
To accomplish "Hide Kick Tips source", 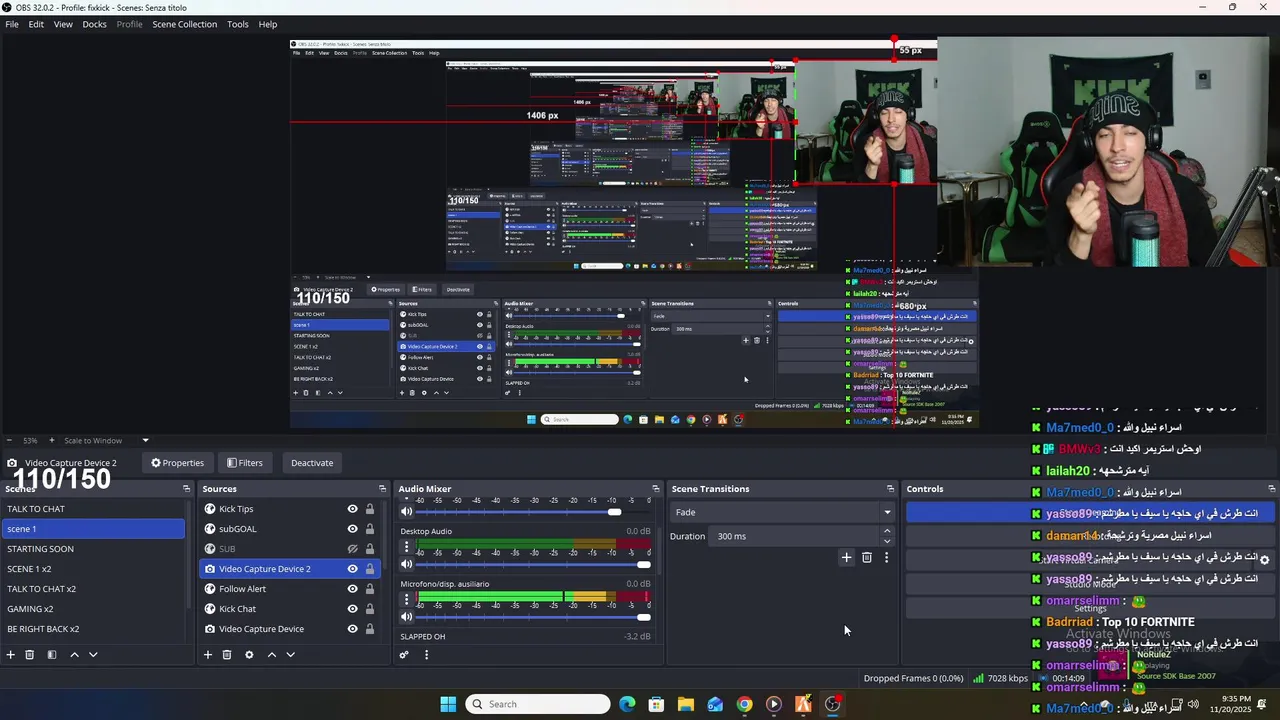I will coord(352,509).
